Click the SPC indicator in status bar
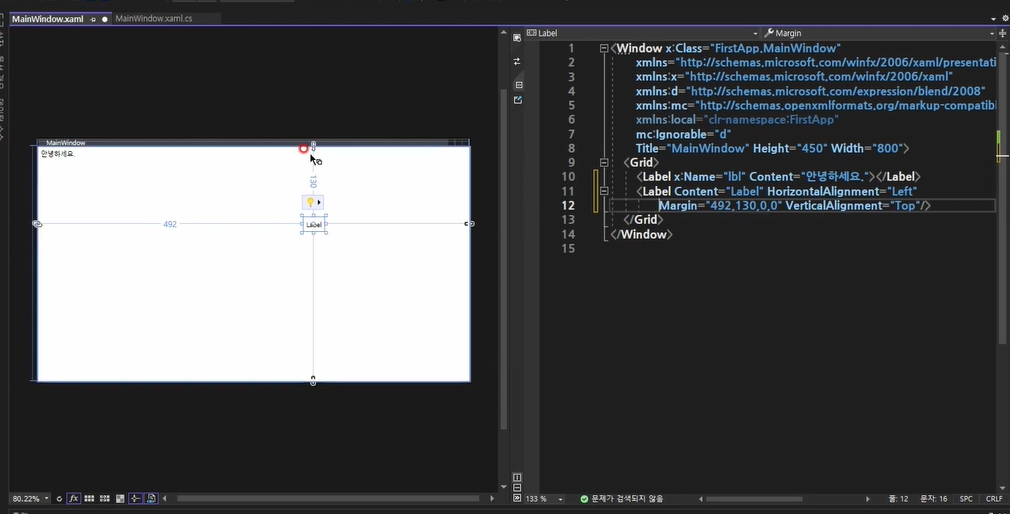 coord(966,499)
